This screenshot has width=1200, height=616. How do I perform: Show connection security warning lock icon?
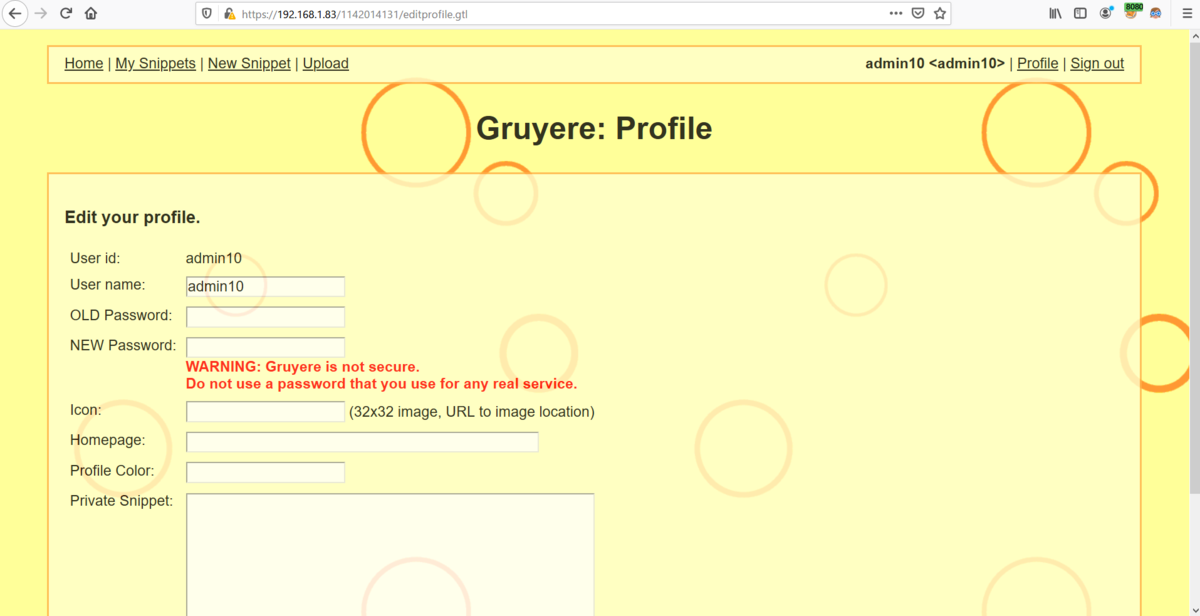(x=229, y=14)
